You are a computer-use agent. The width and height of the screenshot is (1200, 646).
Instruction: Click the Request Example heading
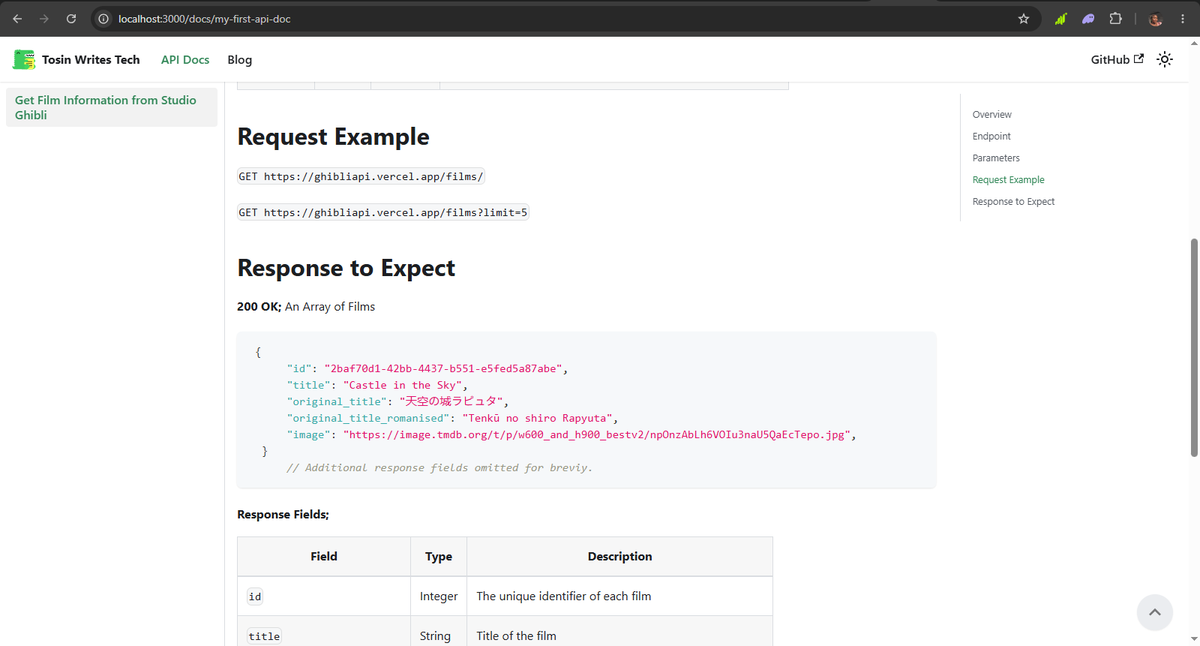(x=333, y=137)
